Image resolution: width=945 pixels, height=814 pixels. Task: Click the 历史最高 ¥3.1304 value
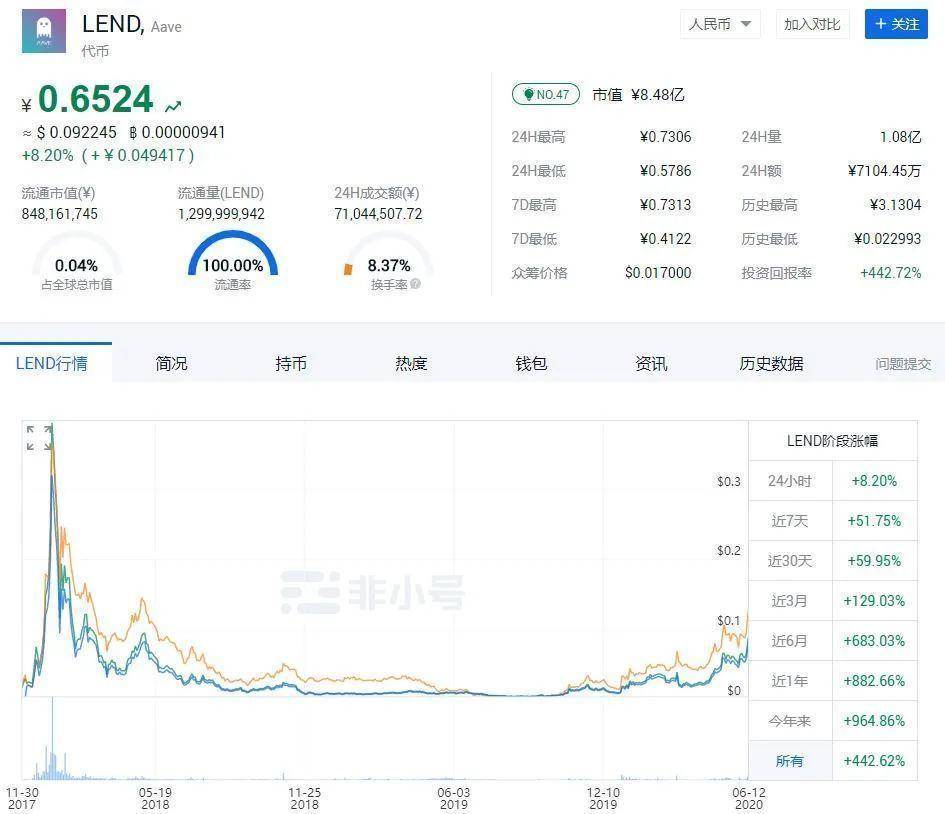(x=896, y=205)
